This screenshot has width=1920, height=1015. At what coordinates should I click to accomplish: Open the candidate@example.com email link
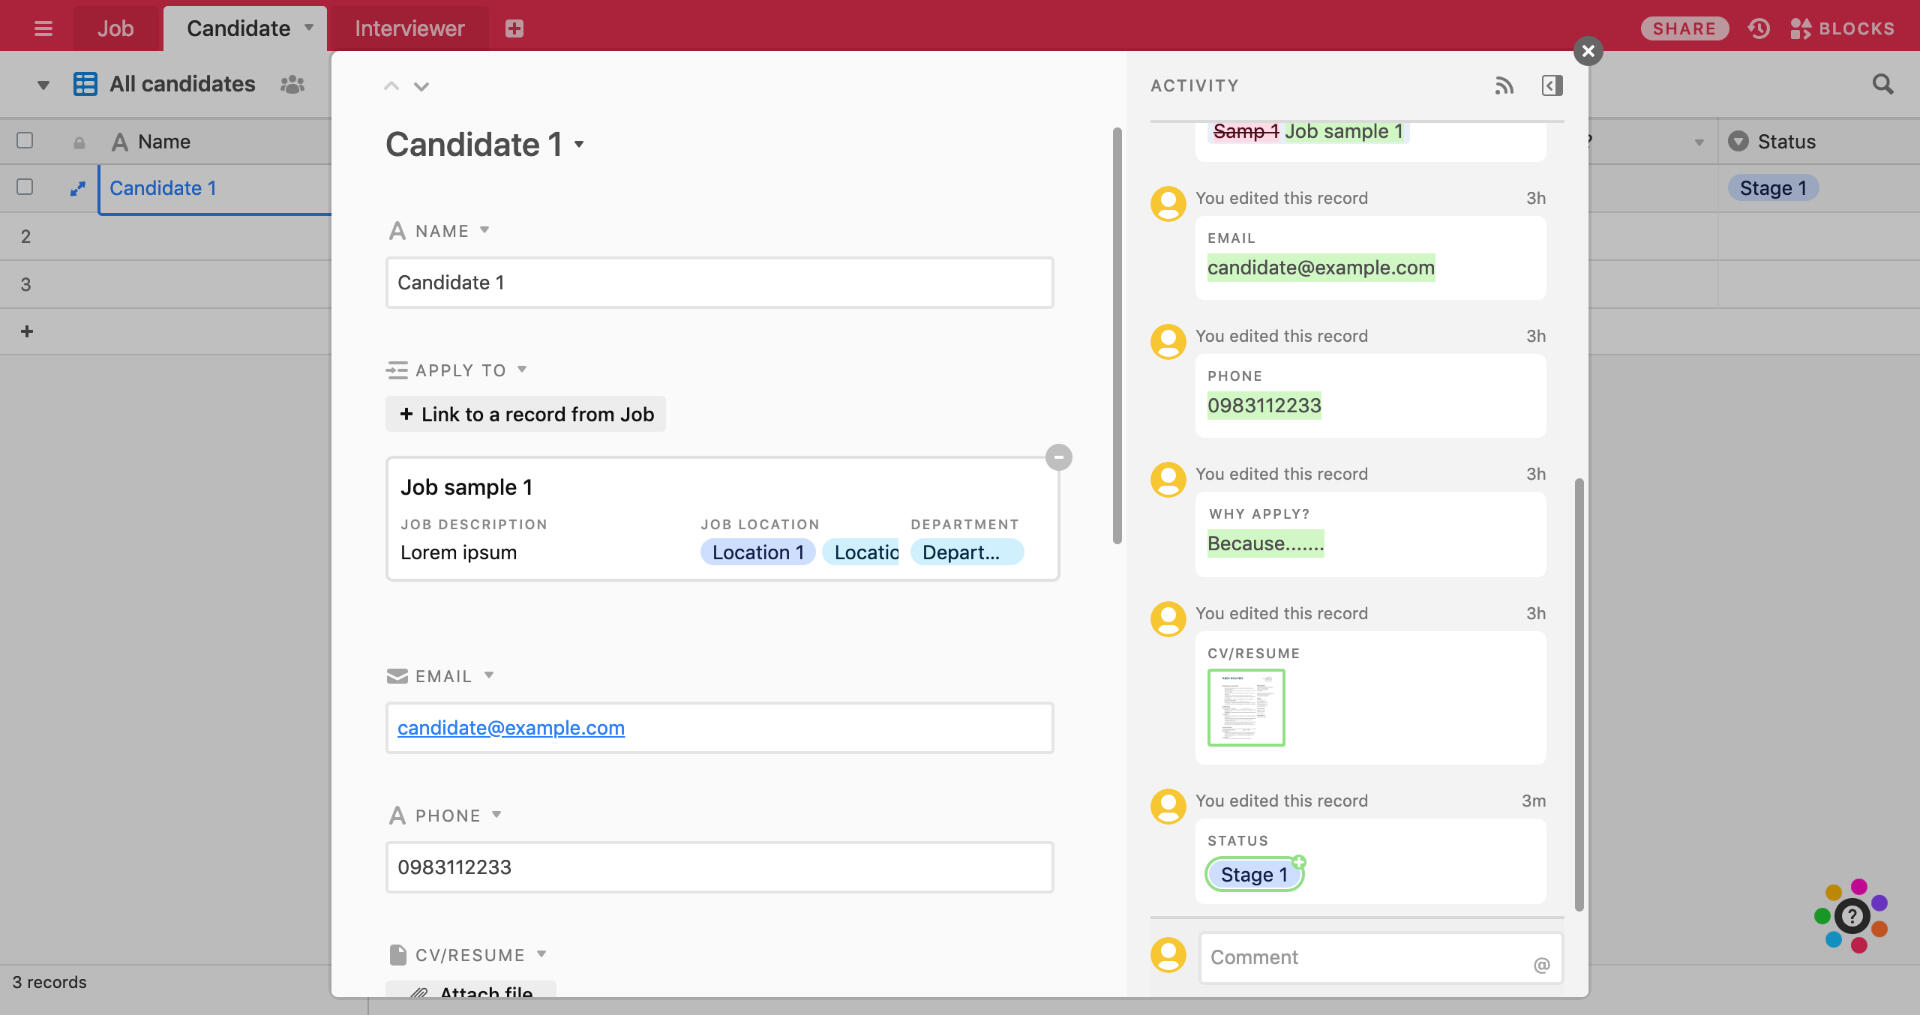[x=509, y=727]
